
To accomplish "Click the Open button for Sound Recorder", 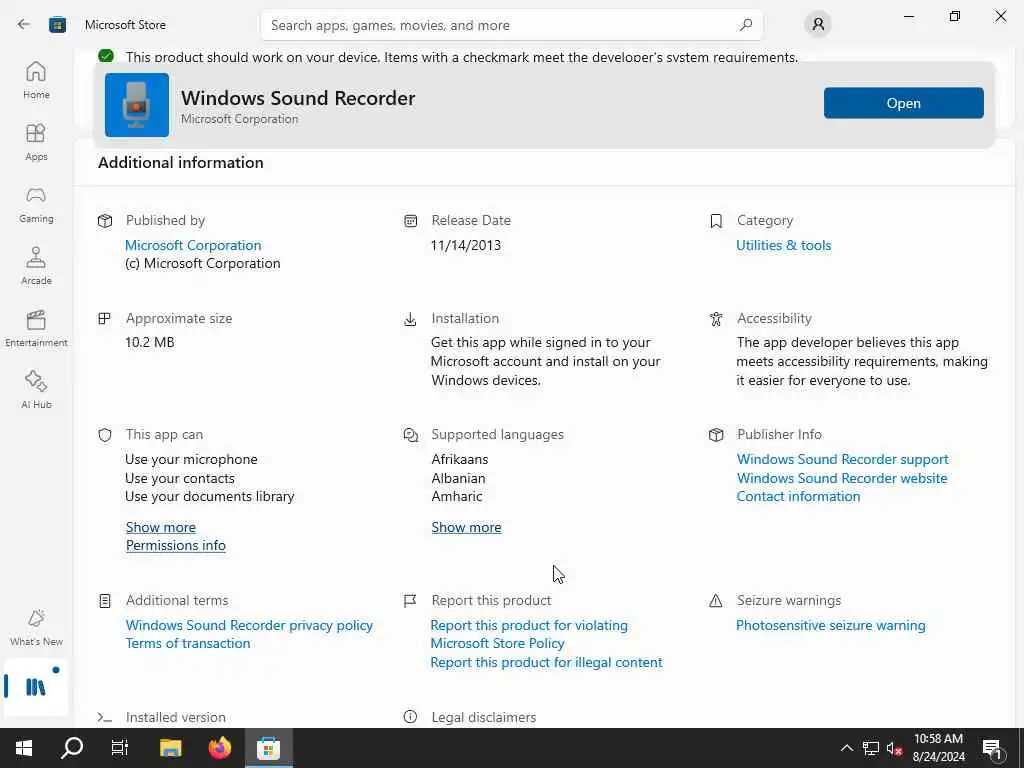I will point(903,103).
